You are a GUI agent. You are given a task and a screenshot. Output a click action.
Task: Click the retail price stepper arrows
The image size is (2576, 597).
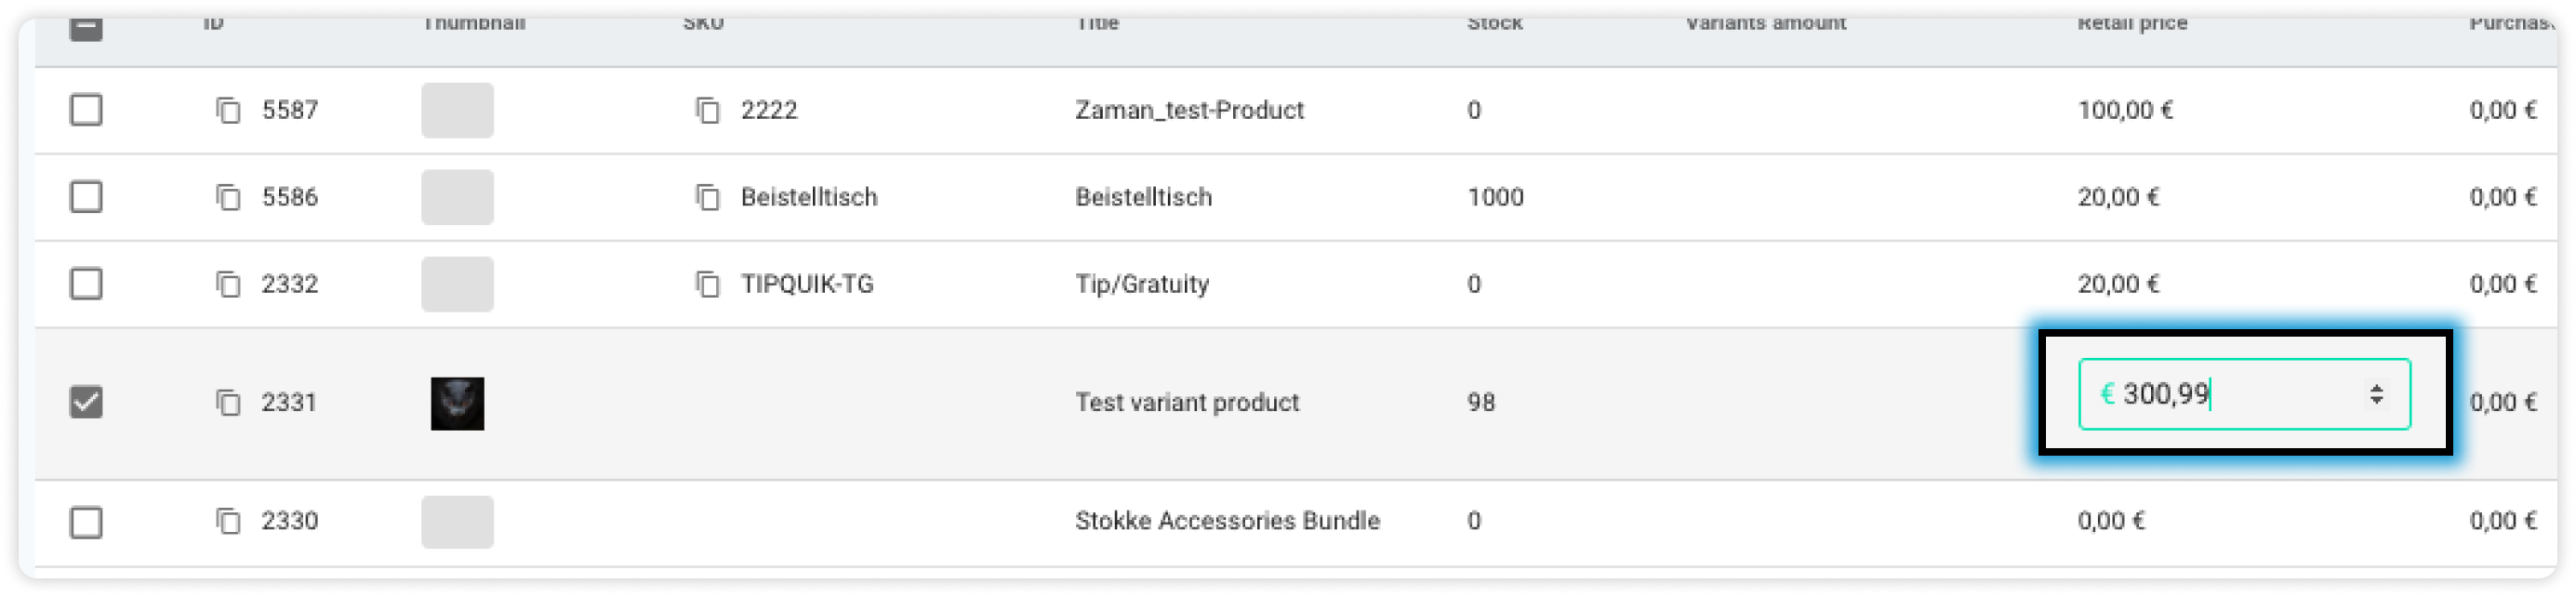tap(2376, 394)
